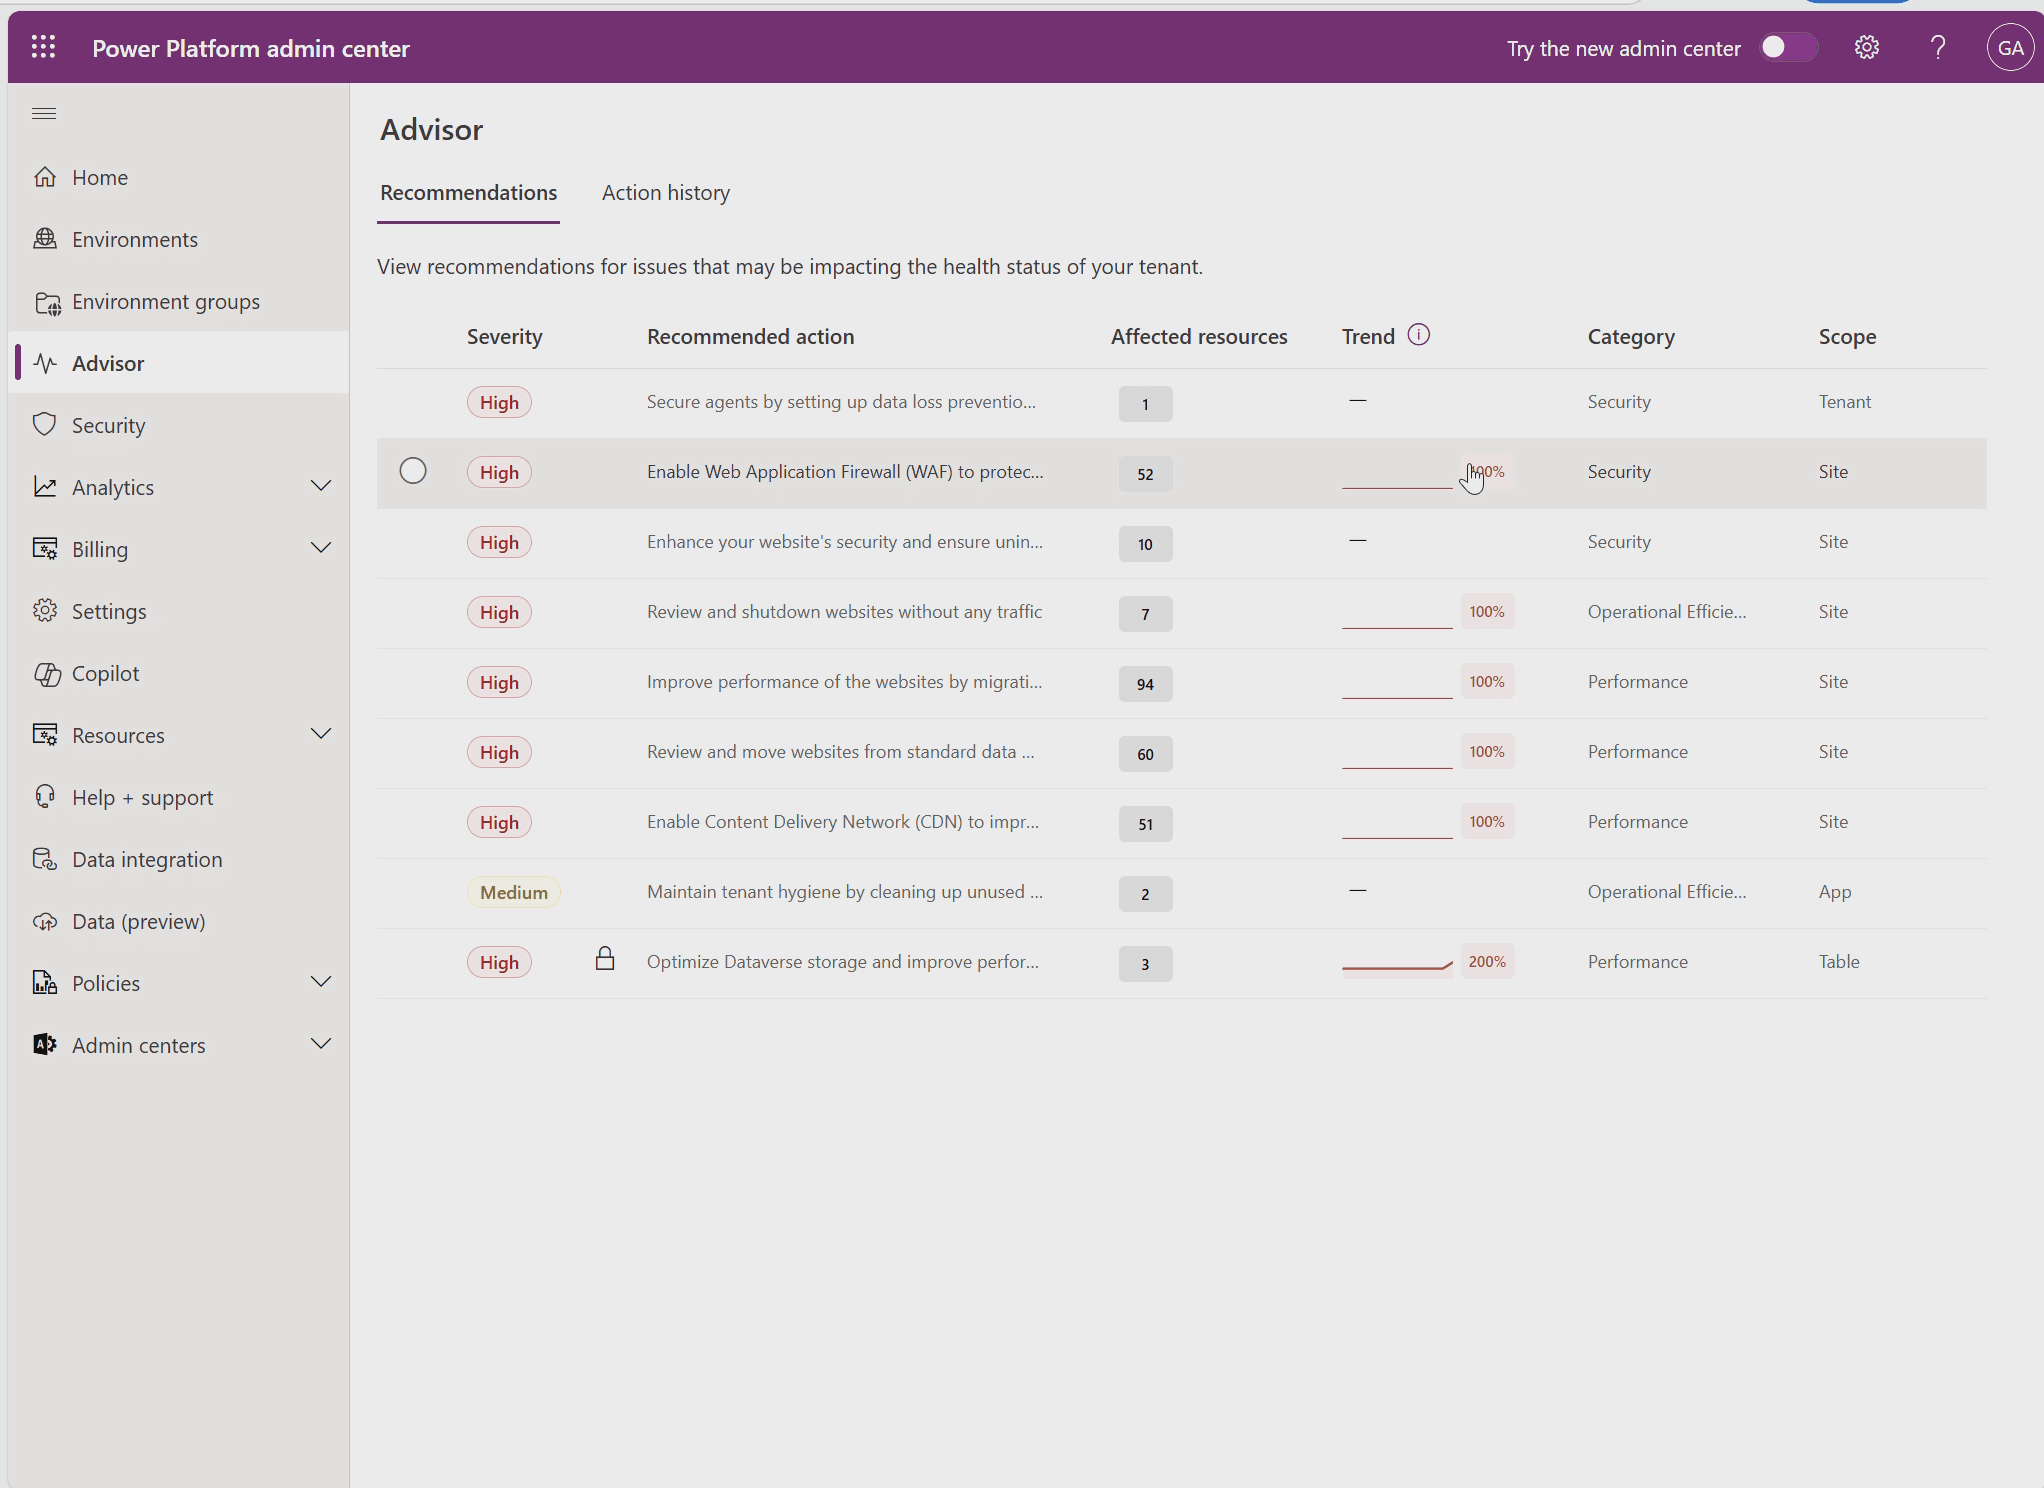Go to Environment groups in sidebar
2044x1488 pixels.
click(165, 301)
